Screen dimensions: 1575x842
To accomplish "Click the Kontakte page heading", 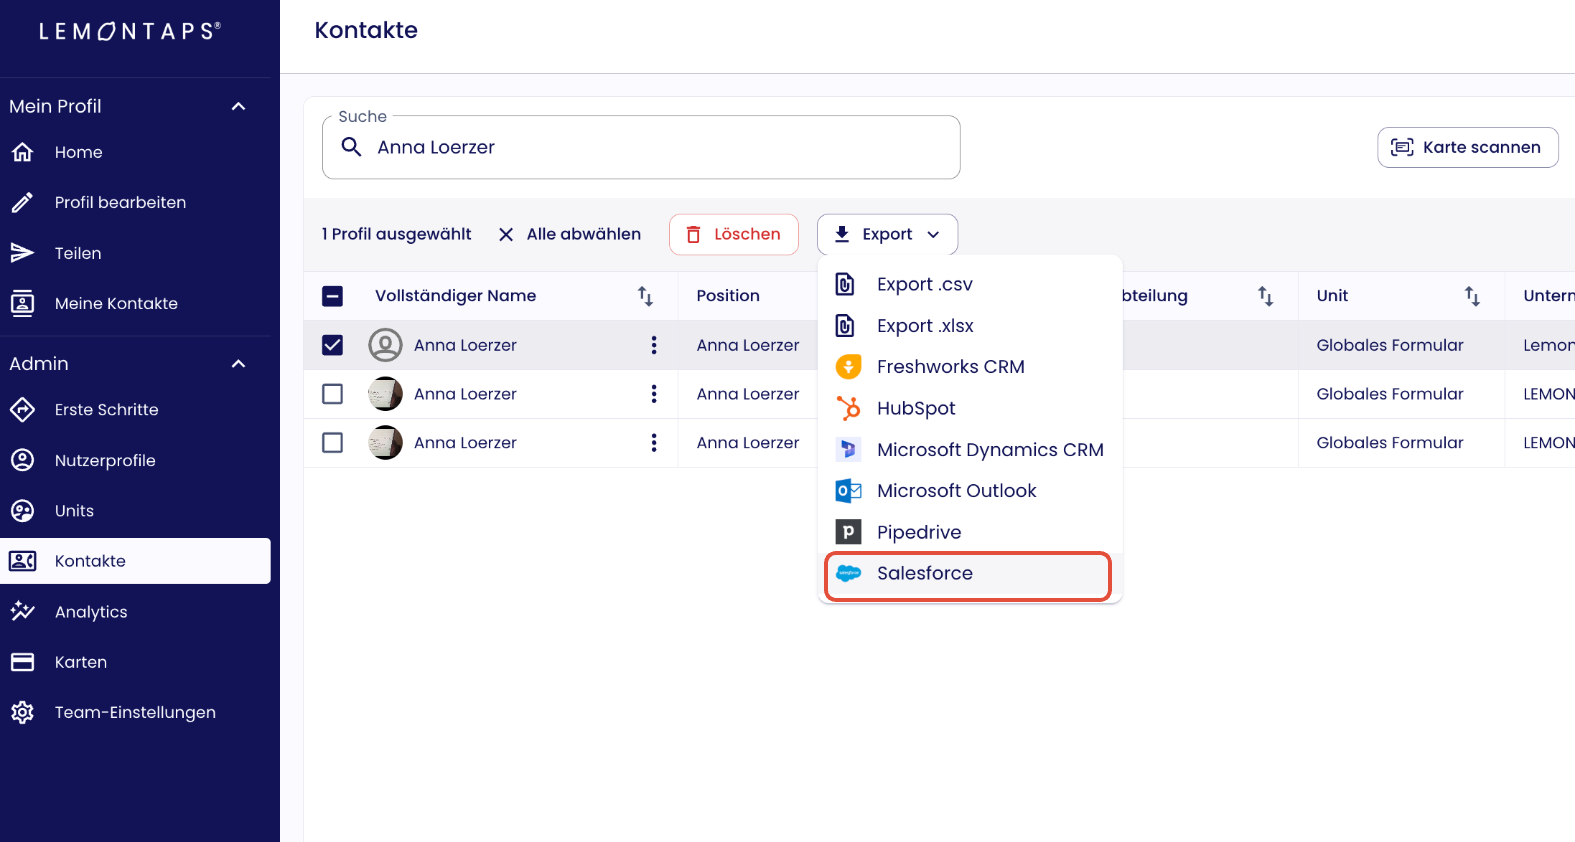I will pos(366,30).
